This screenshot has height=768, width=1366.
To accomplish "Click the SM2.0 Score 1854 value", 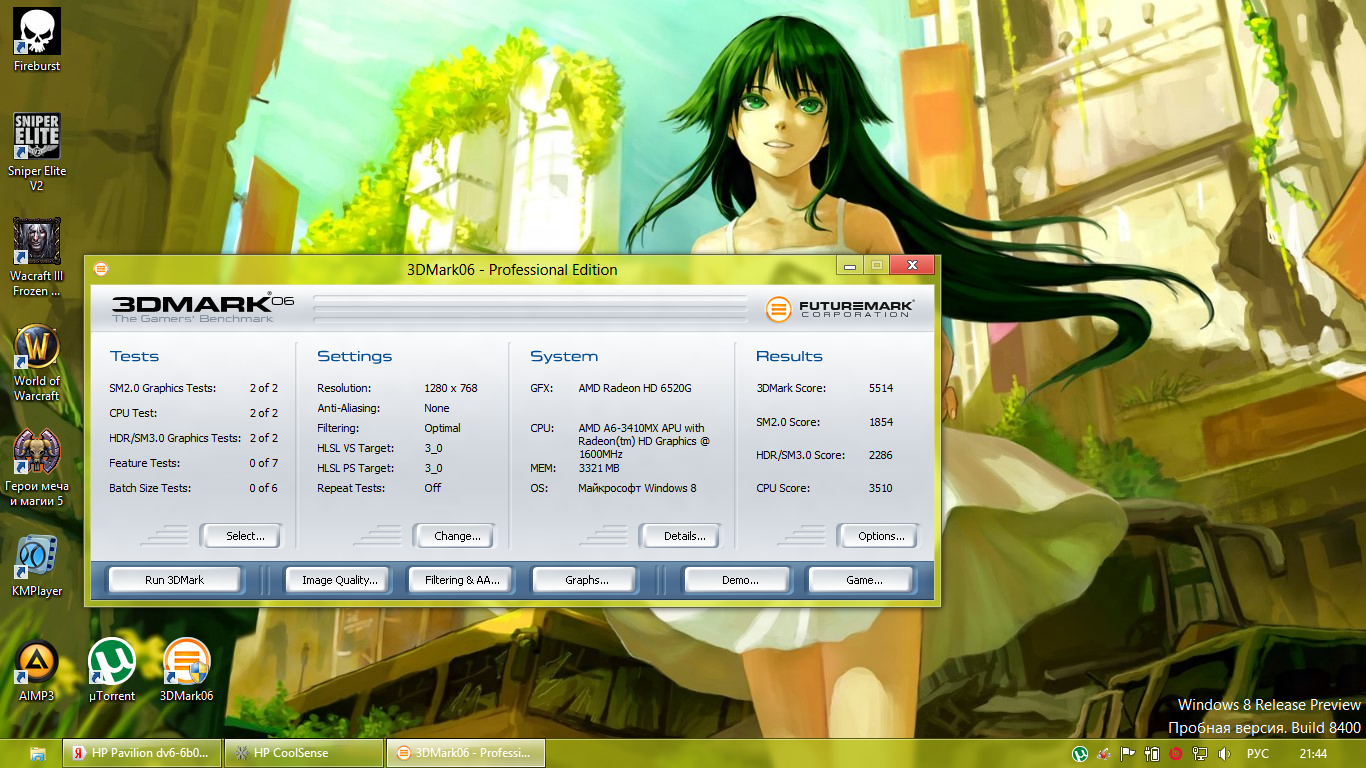I will 881,422.
